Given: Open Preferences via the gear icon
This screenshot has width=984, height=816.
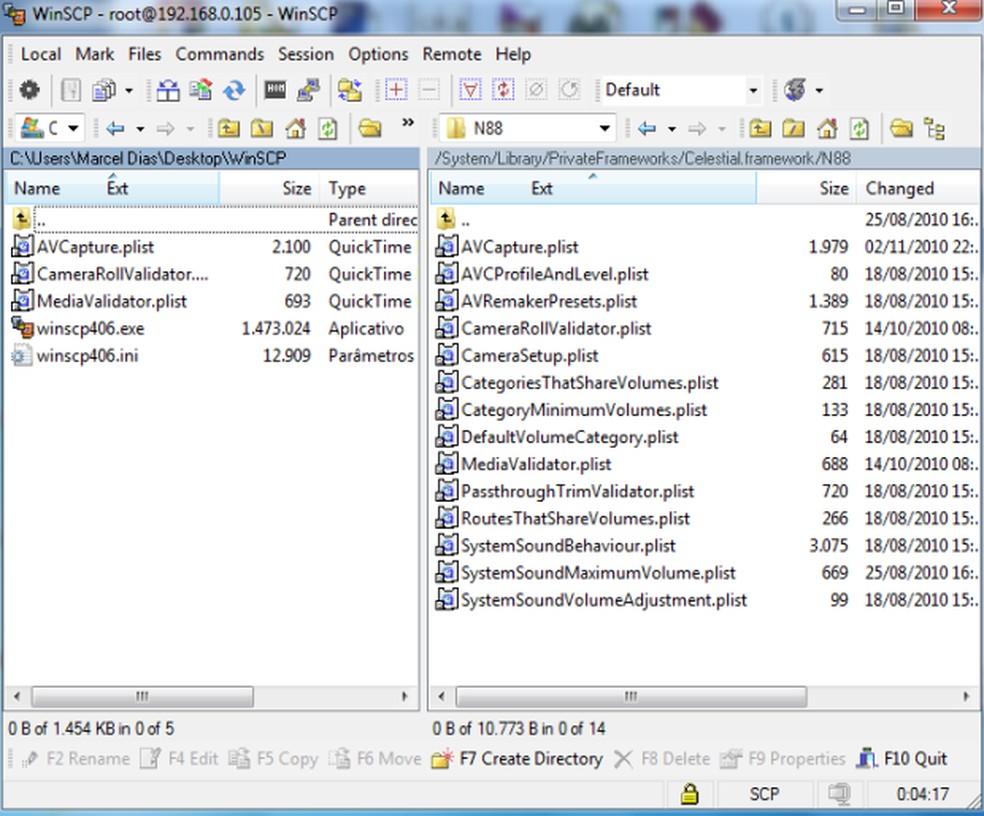Looking at the screenshot, I should pyautogui.click(x=29, y=90).
